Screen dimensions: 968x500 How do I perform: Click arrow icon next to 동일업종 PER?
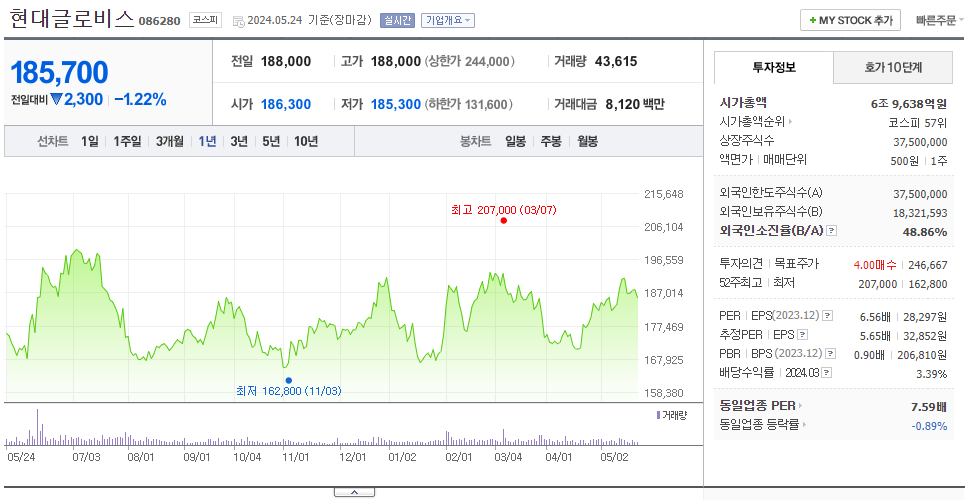[801, 406]
